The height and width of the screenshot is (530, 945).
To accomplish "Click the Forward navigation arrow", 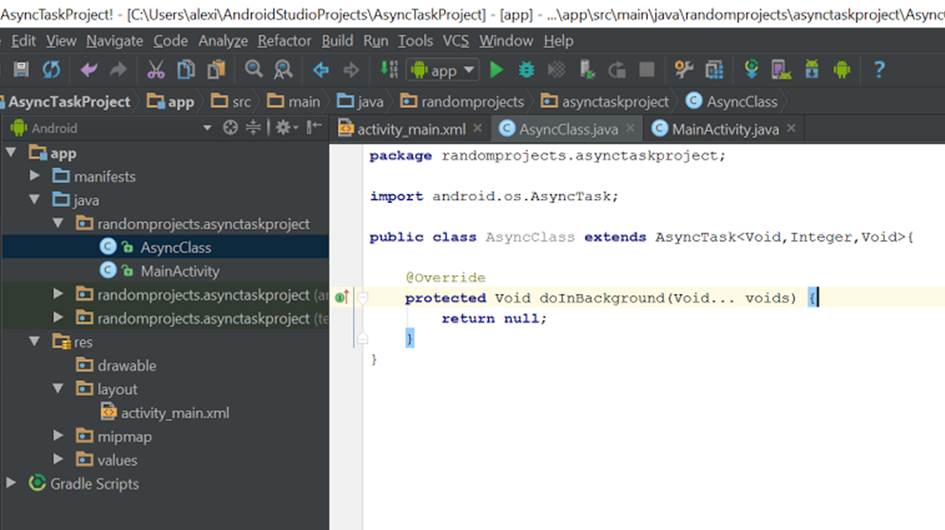I will click(x=351, y=70).
